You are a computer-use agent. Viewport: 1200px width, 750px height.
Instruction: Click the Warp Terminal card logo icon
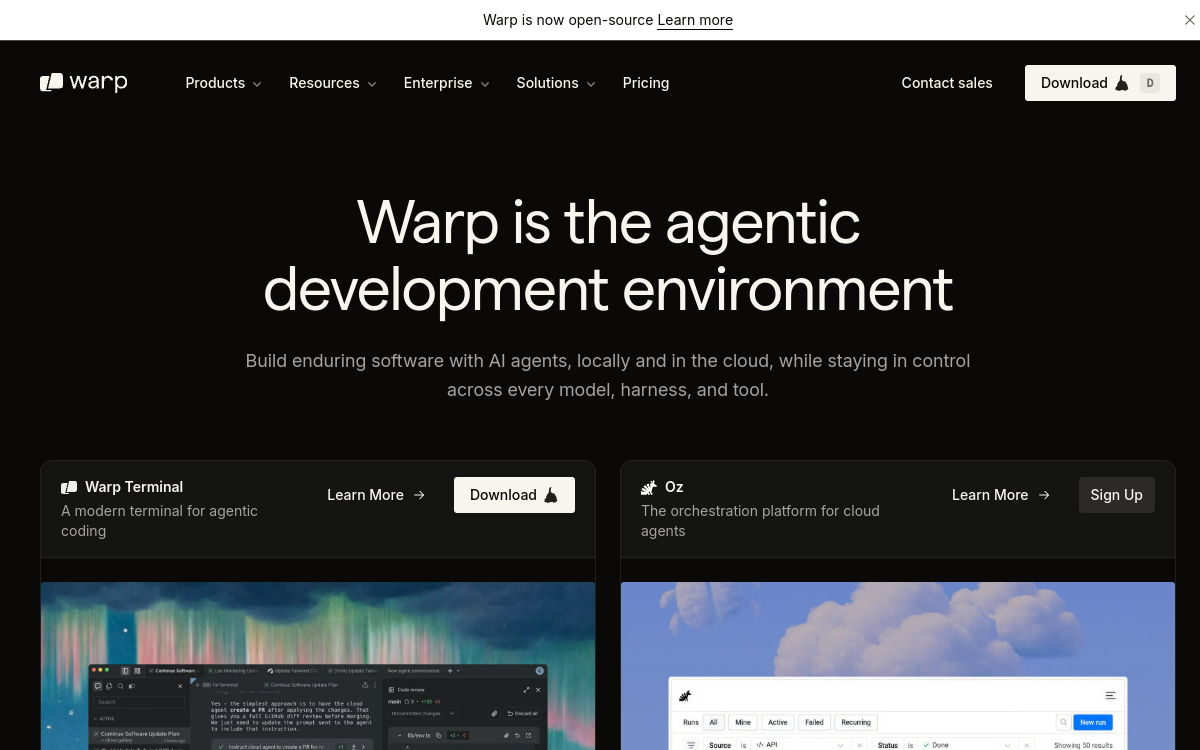pyautogui.click(x=69, y=487)
